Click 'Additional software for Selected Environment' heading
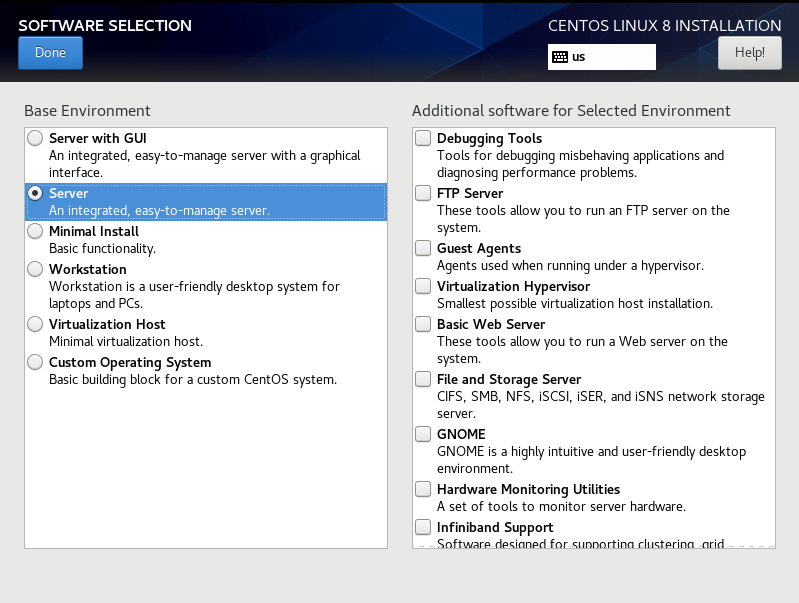The image size is (799, 603). coord(571,111)
